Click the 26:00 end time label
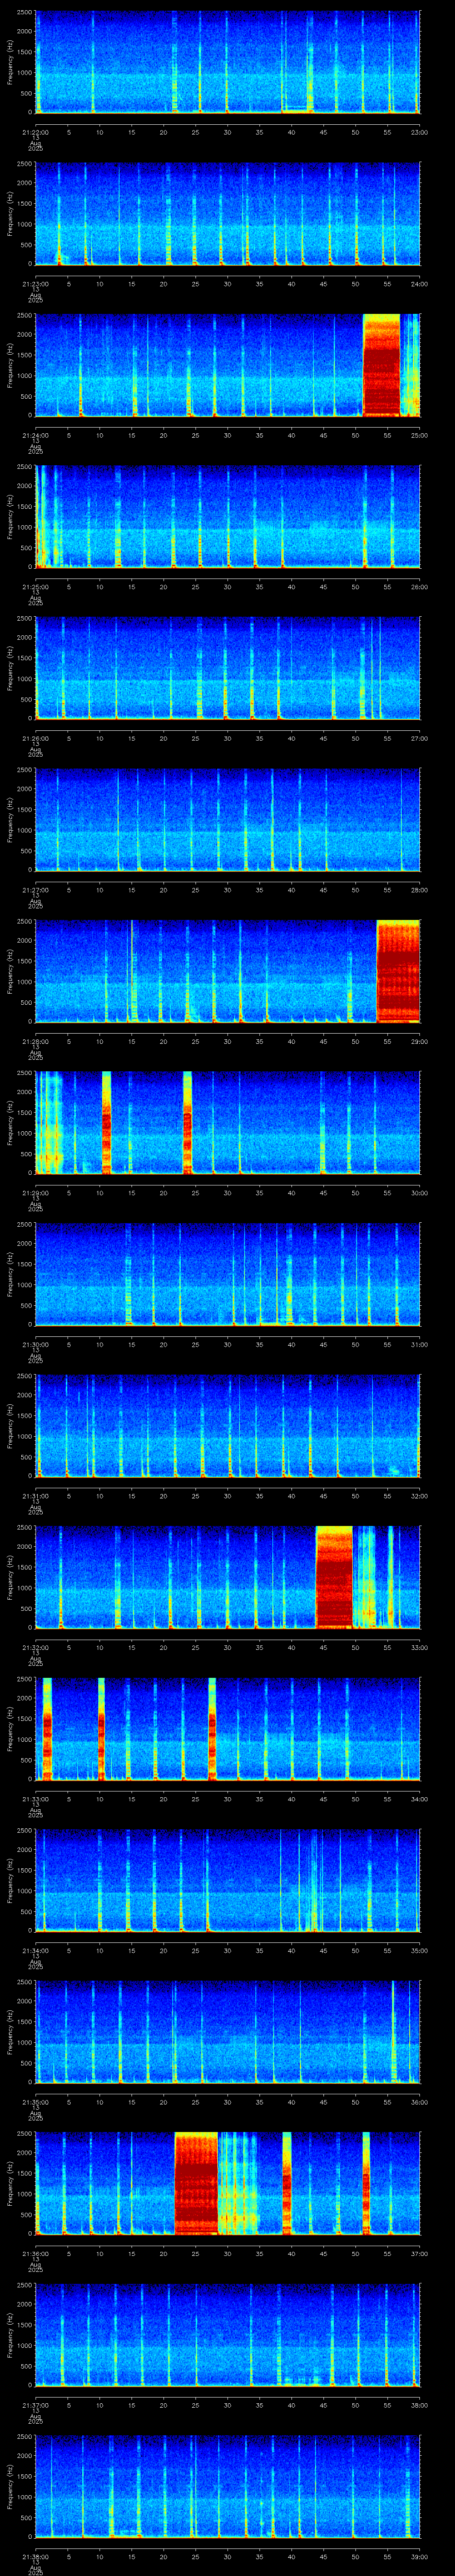Viewport: 455px width, 2576px height. tap(419, 587)
